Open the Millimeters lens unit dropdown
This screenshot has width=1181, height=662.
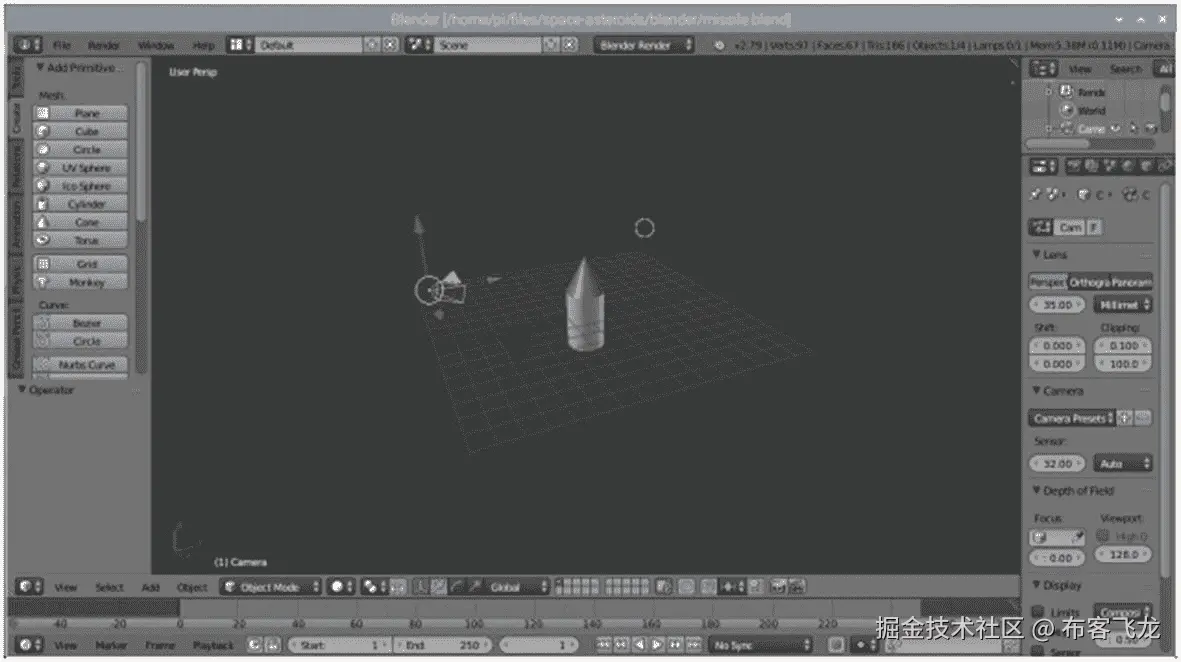(1123, 305)
